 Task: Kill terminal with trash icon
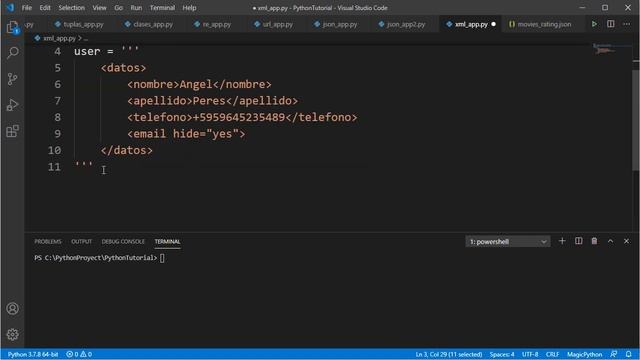tap(594, 241)
